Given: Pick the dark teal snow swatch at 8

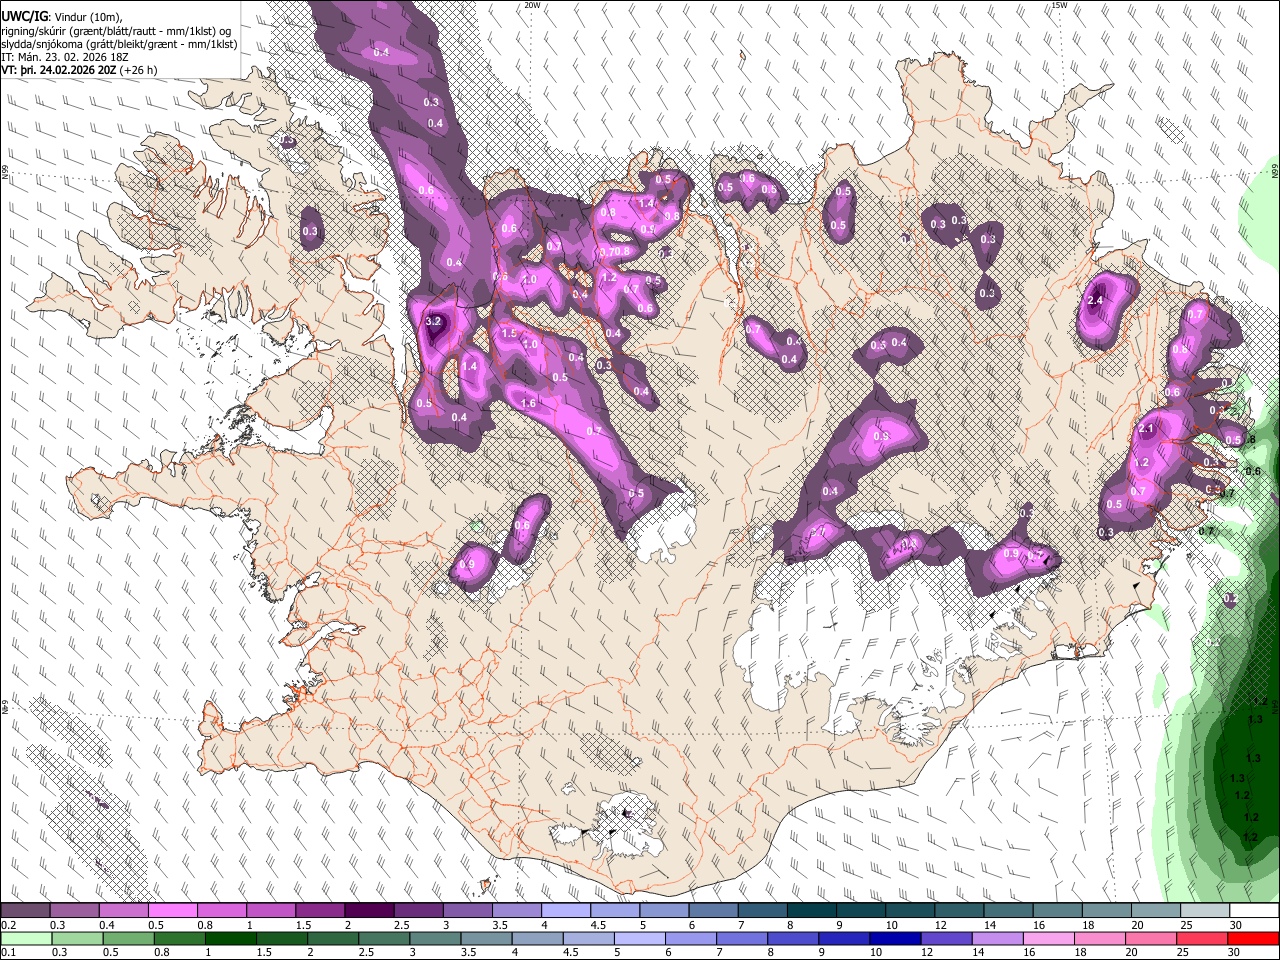Looking at the screenshot, I should (810, 911).
